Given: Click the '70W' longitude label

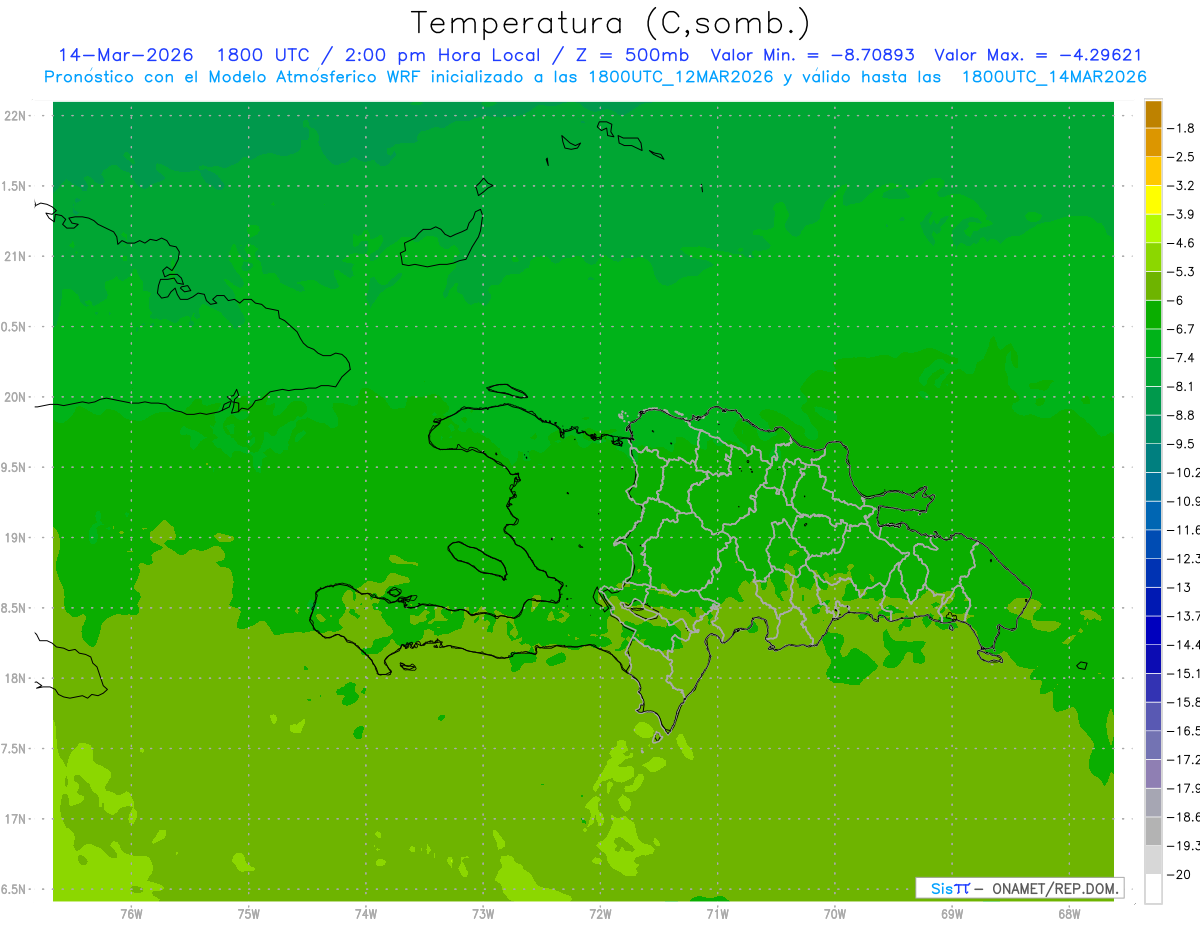Looking at the screenshot, I should click(x=835, y=914).
